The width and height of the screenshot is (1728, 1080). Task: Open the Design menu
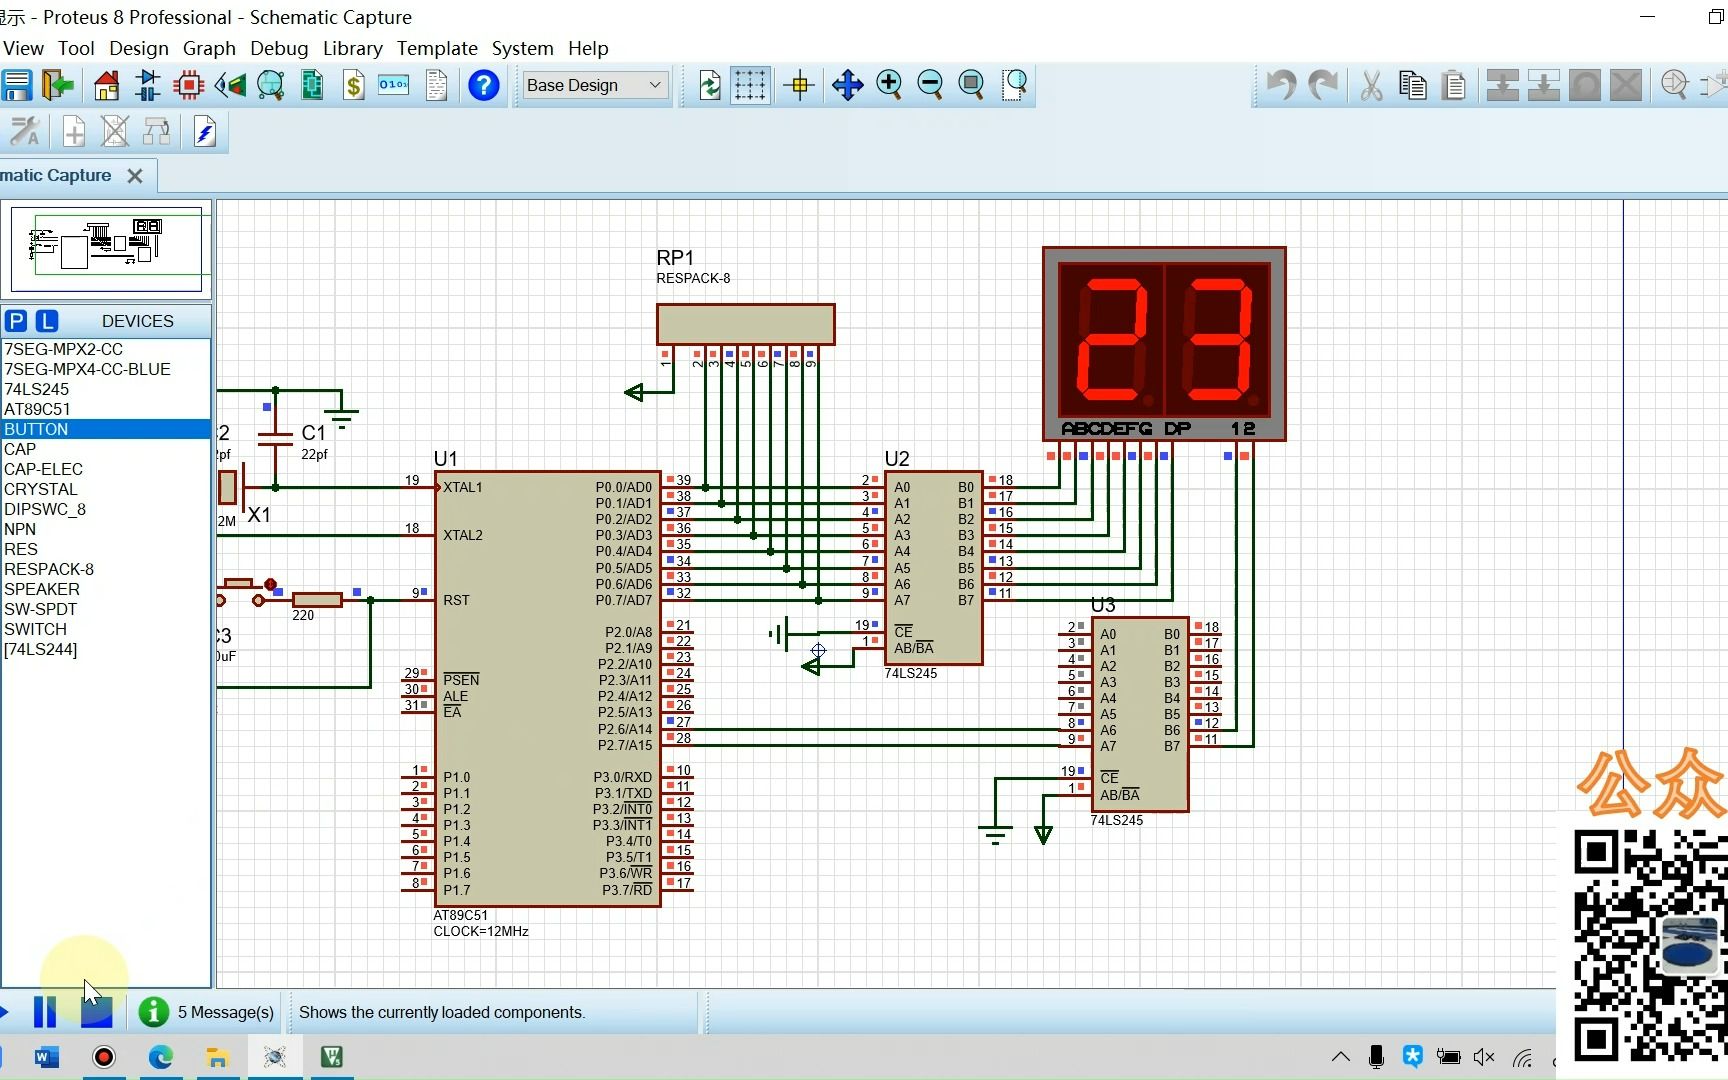point(139,48)
